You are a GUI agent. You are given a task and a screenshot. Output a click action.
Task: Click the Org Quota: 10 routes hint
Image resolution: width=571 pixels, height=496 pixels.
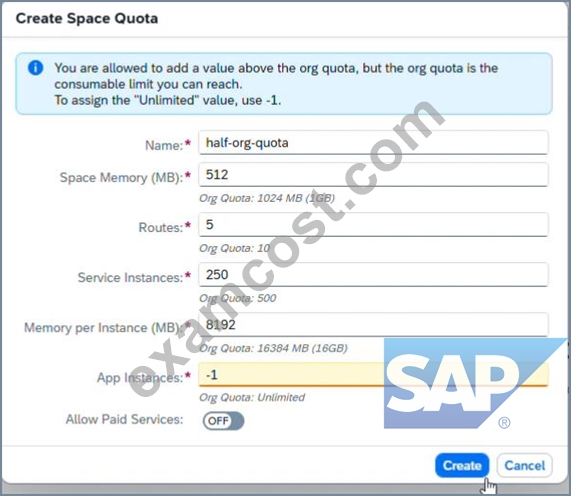click(235, 248)
